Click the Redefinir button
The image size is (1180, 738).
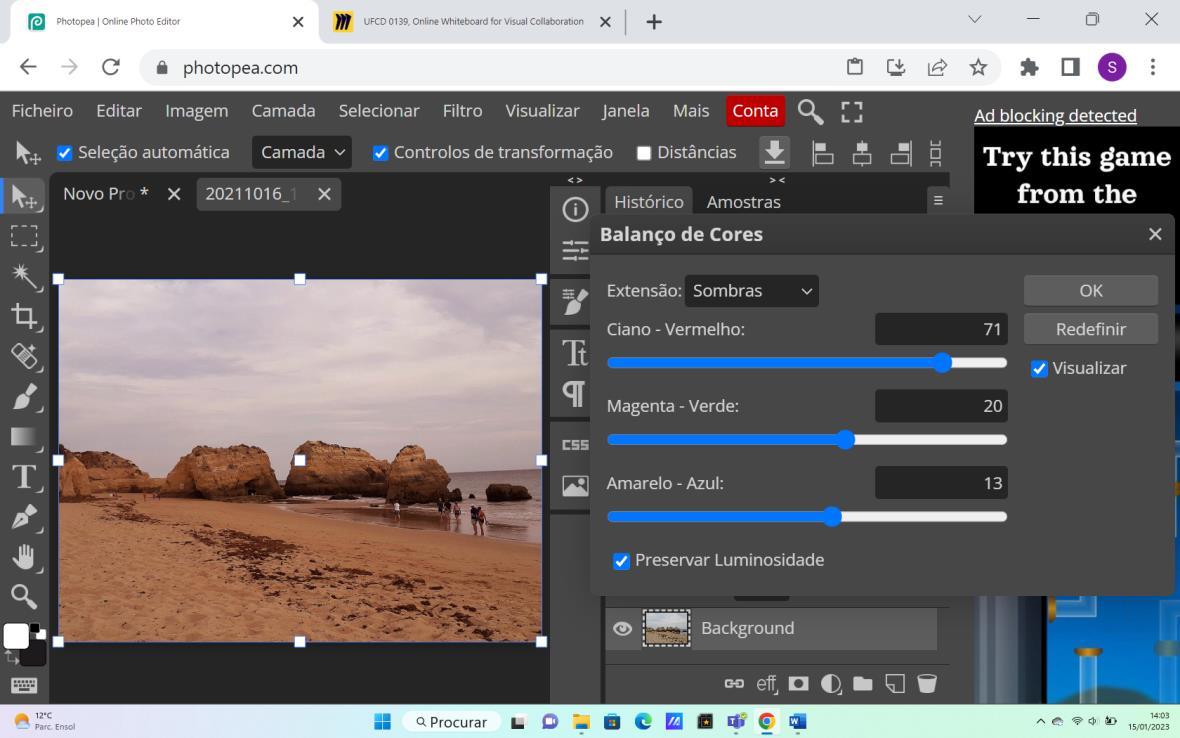(1090, 329)
